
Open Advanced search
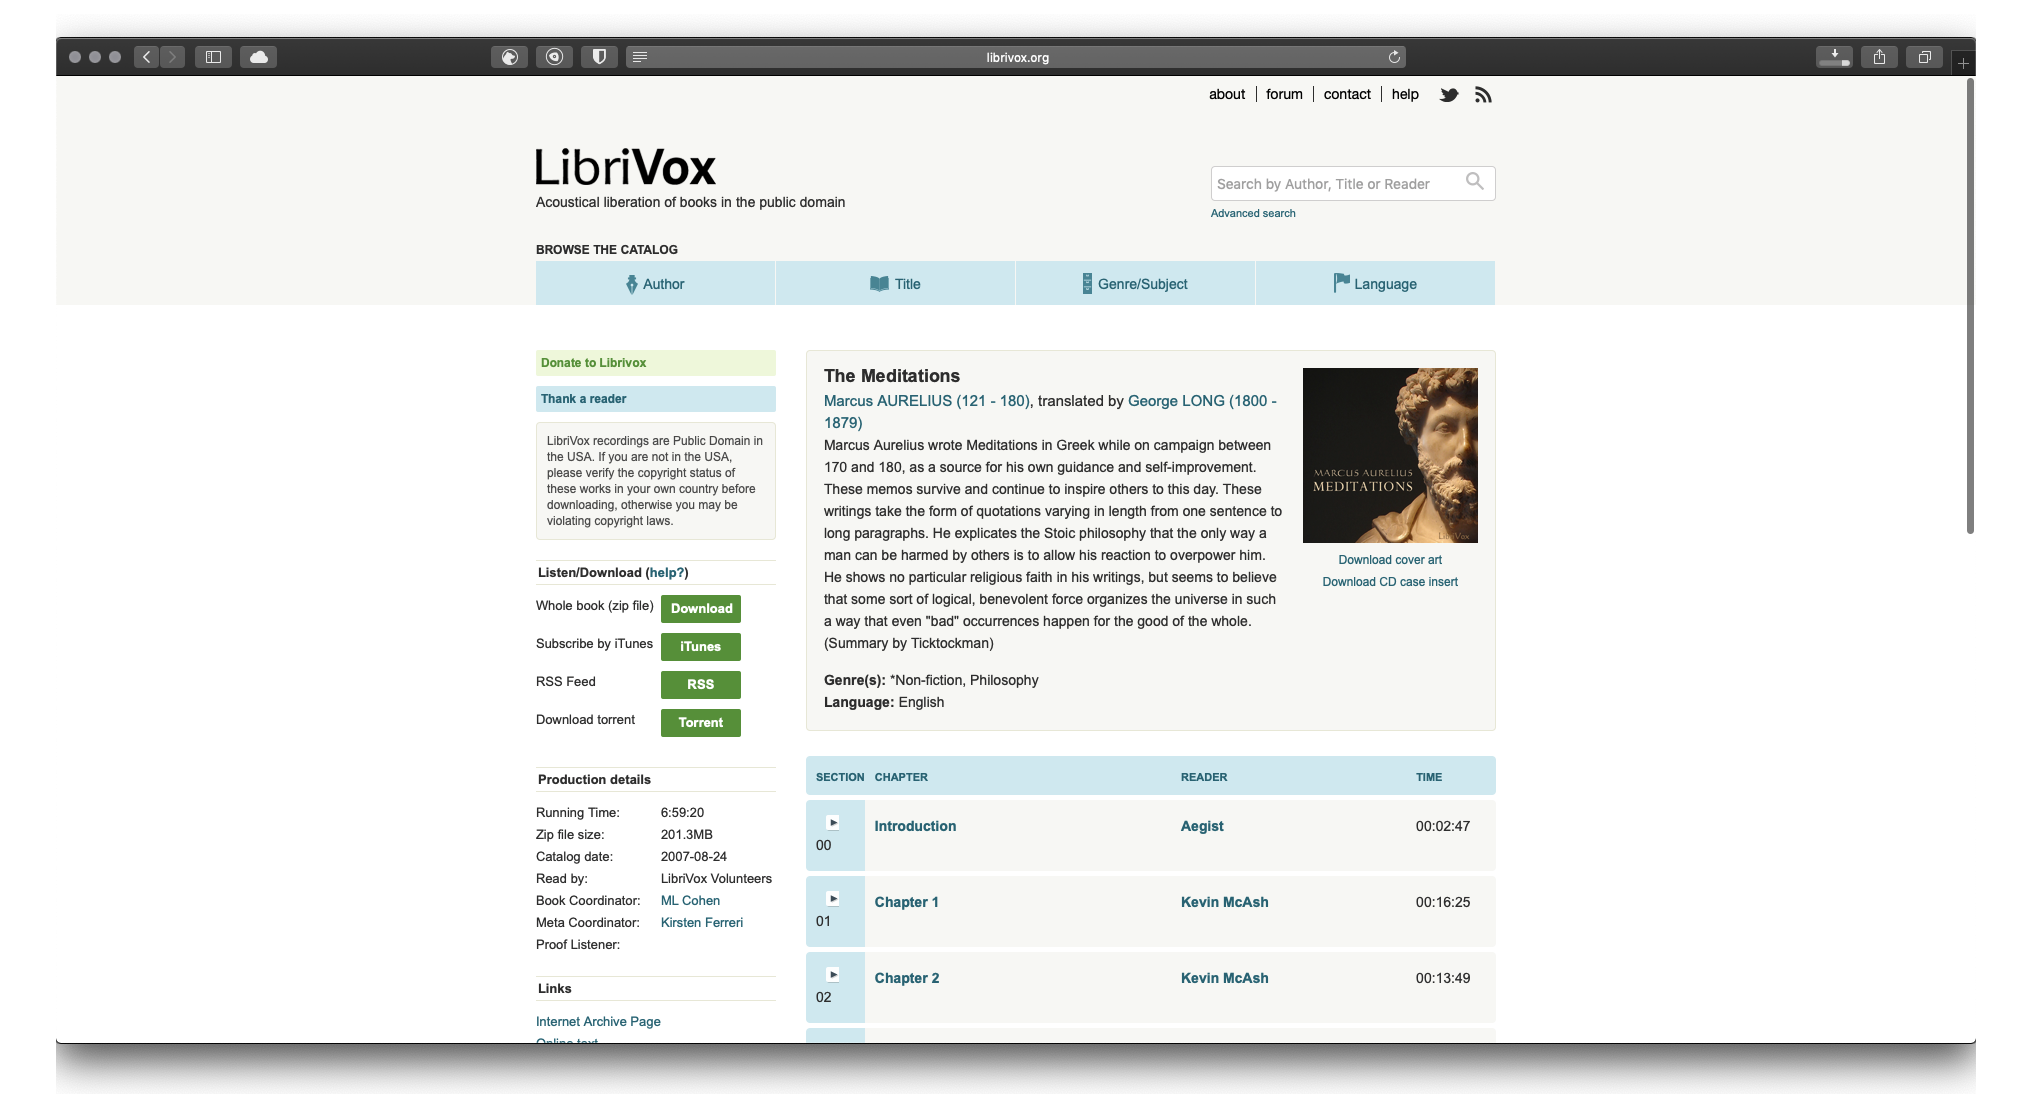(1252, 213)
